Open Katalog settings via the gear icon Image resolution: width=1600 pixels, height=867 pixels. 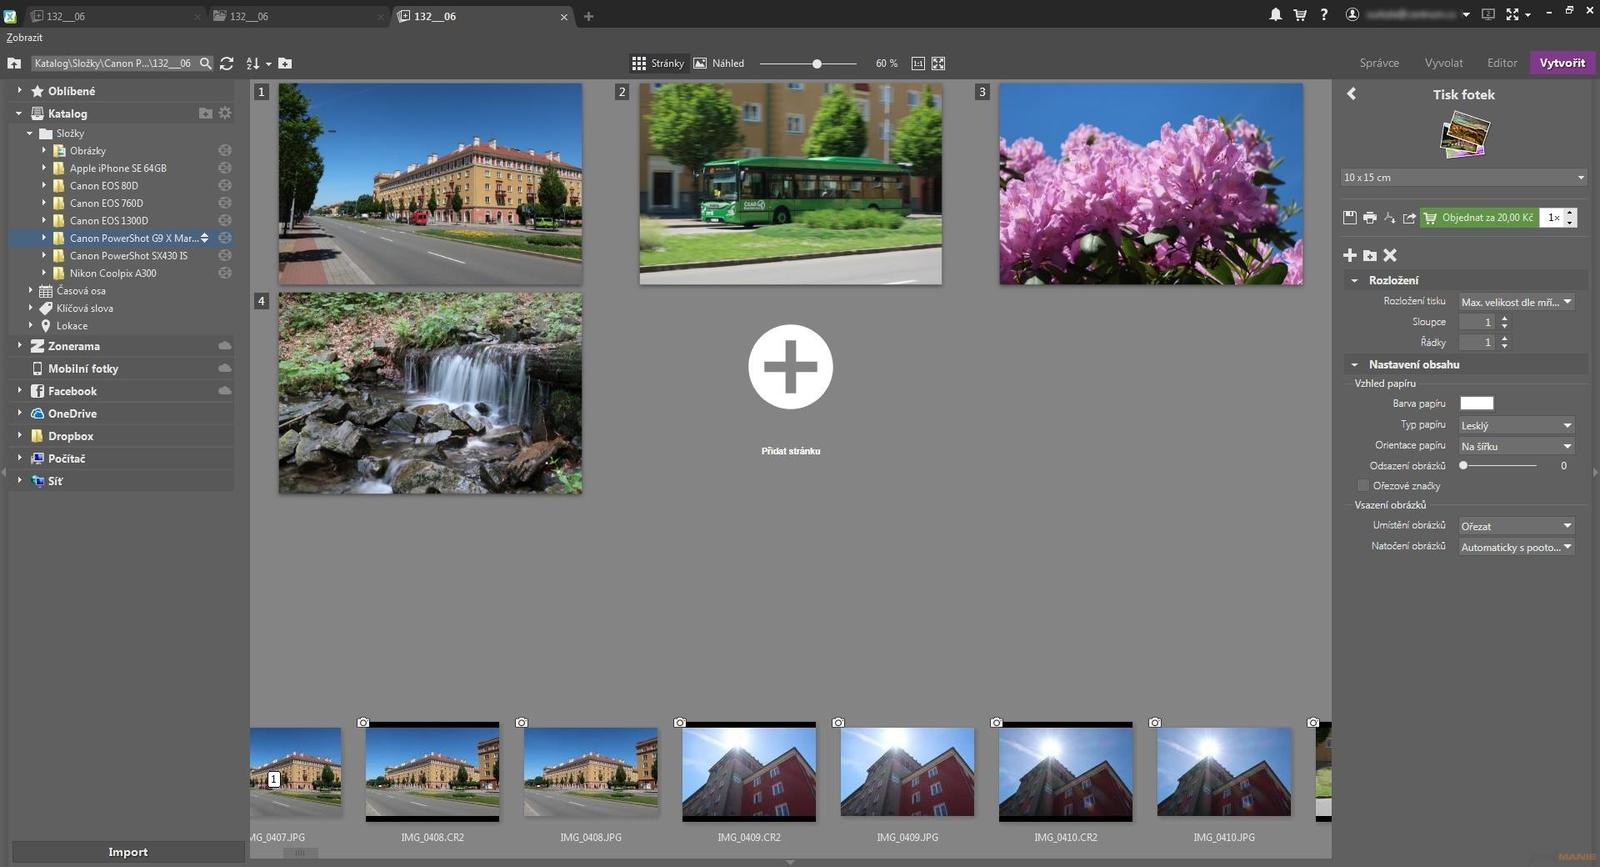click(225, 113)
